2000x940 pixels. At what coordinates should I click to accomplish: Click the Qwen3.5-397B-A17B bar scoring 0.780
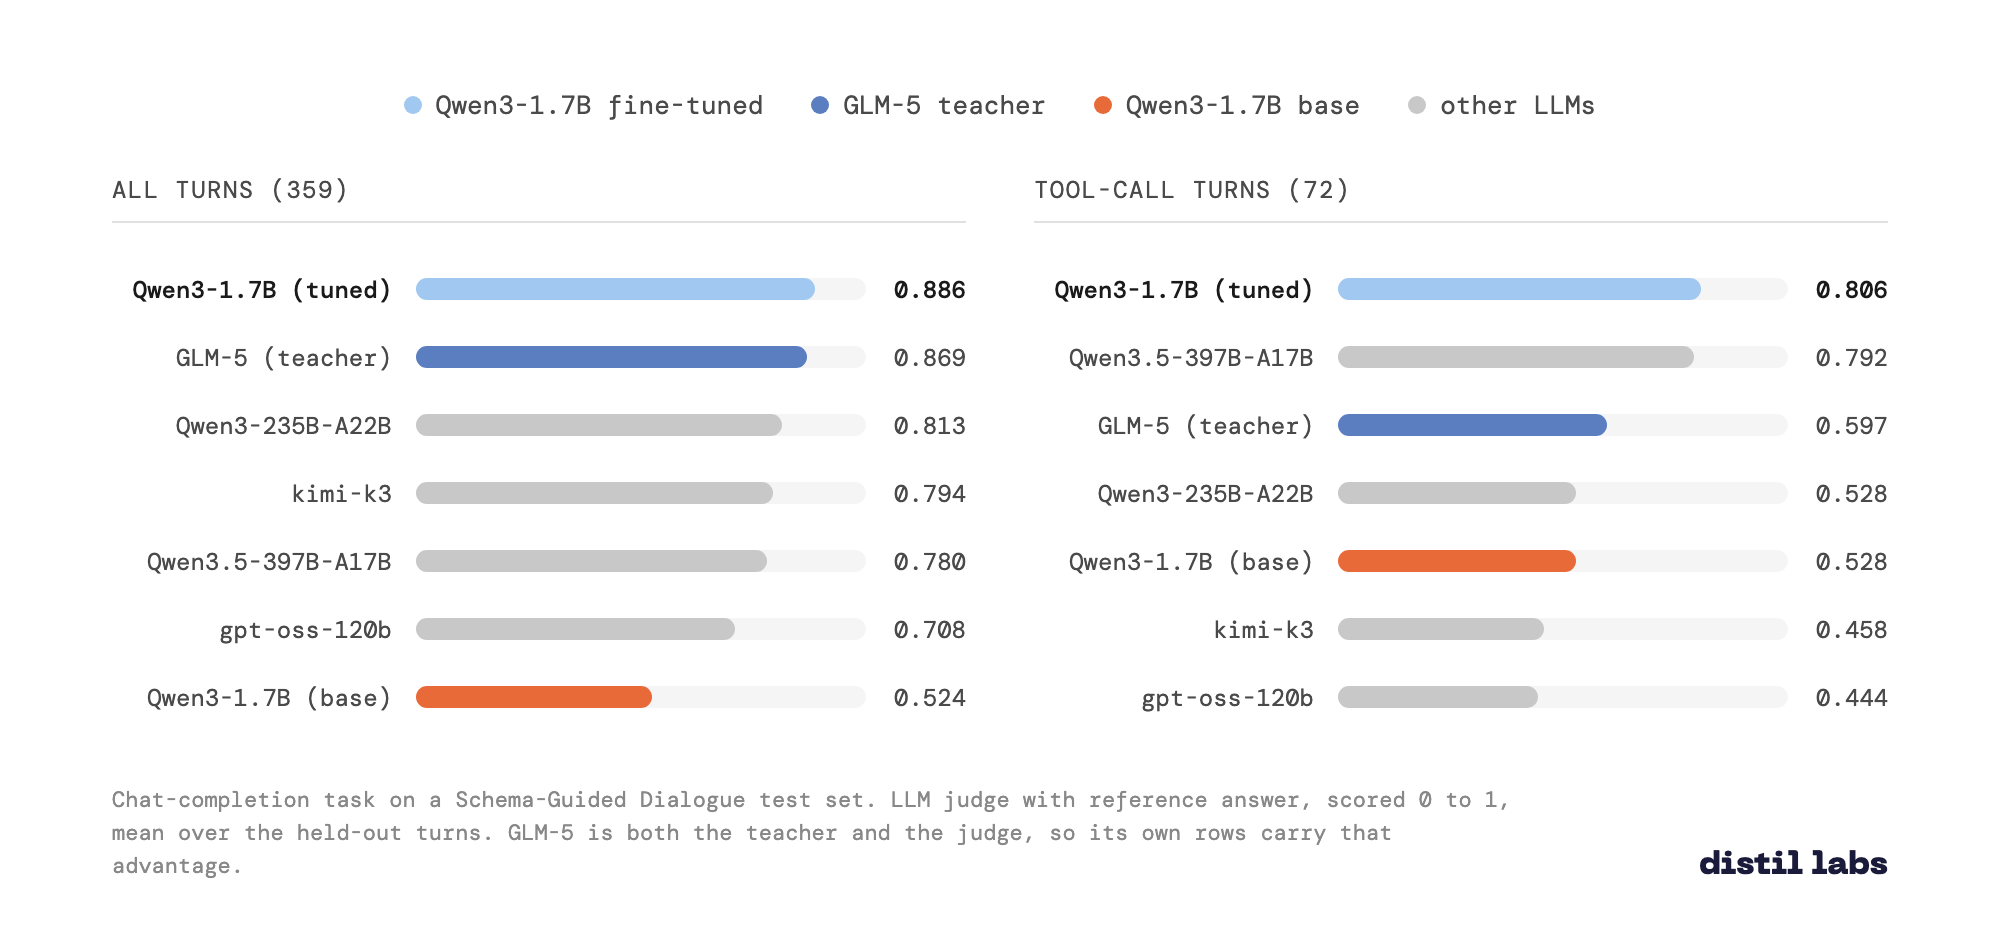pyautogui.click(x=591, y=561)
